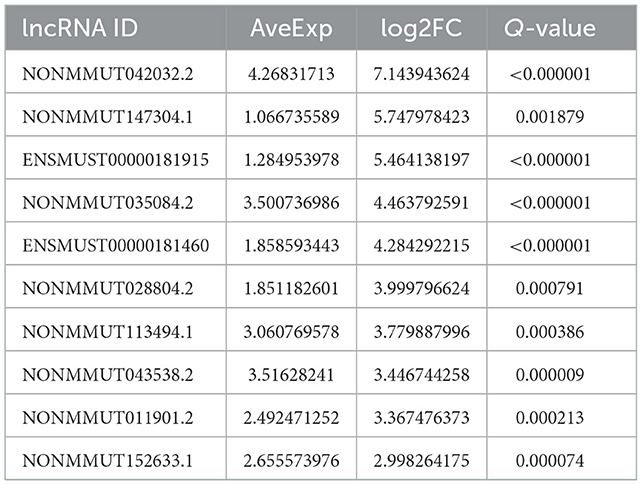Image resolution: width=642 pixels, height=485 pixels.
Task: Click AveExp value 1.066735589
Action: [x=291, y=117]
